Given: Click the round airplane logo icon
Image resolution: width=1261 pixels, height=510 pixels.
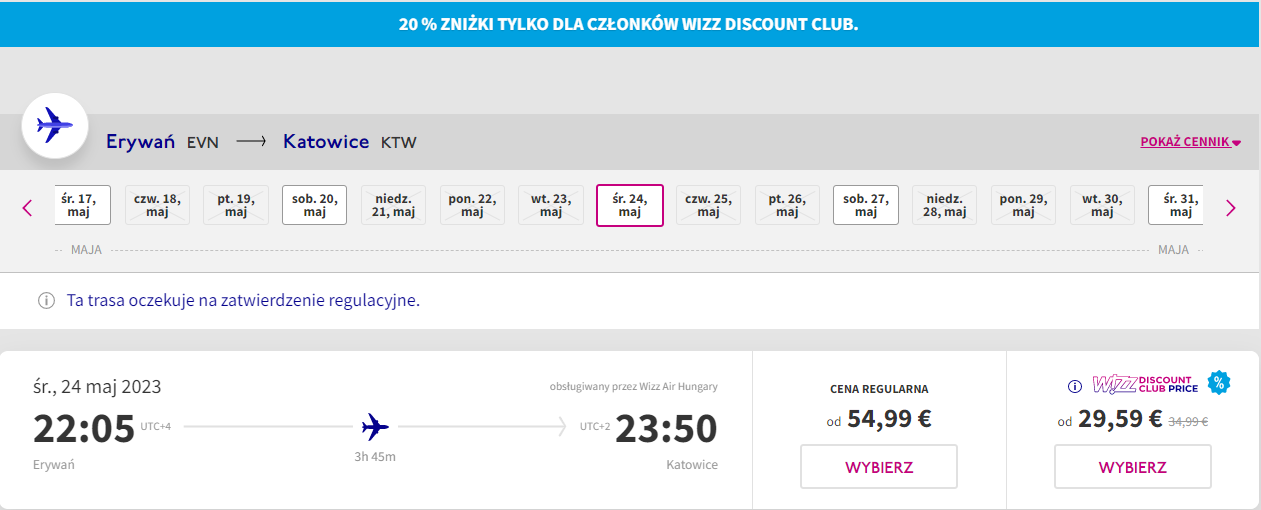Looking at the screenshot, I should click(55, 126).
